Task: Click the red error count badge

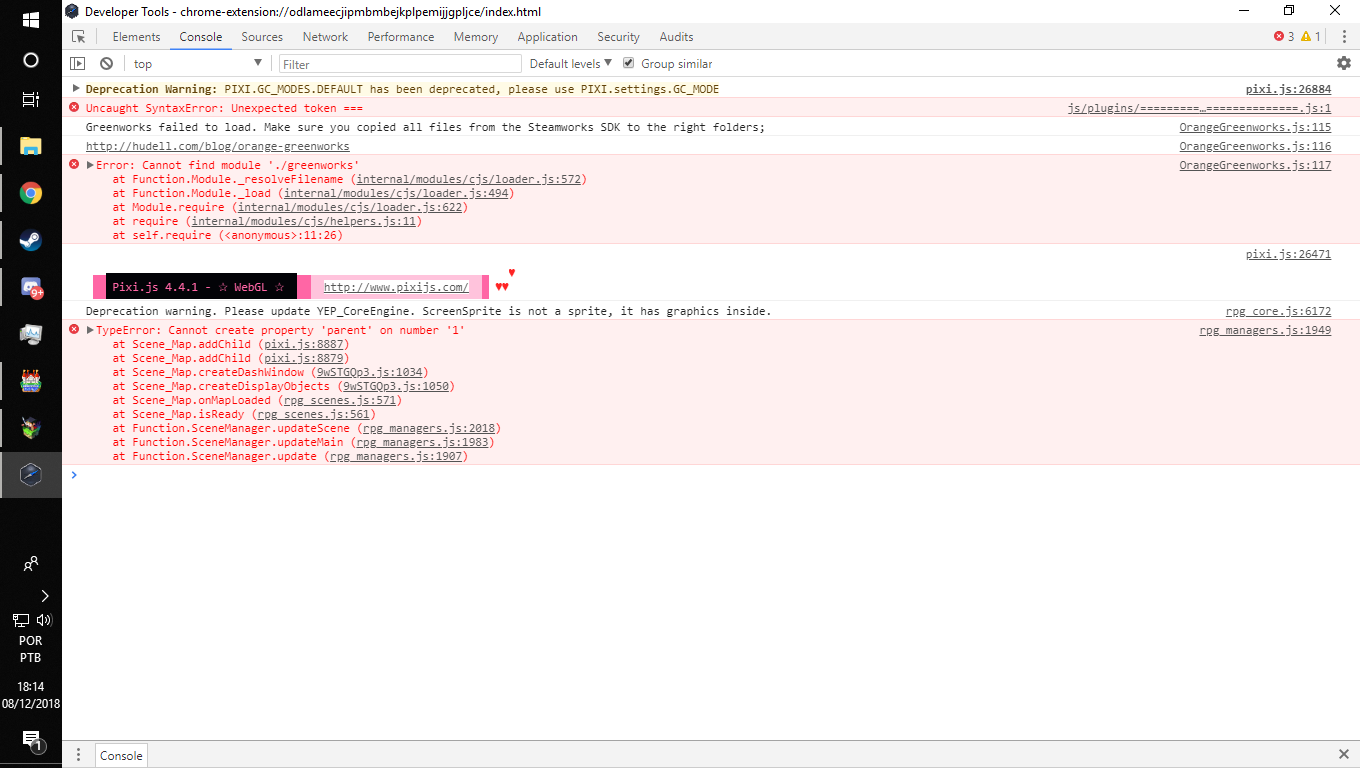Action: (1284, 37)
